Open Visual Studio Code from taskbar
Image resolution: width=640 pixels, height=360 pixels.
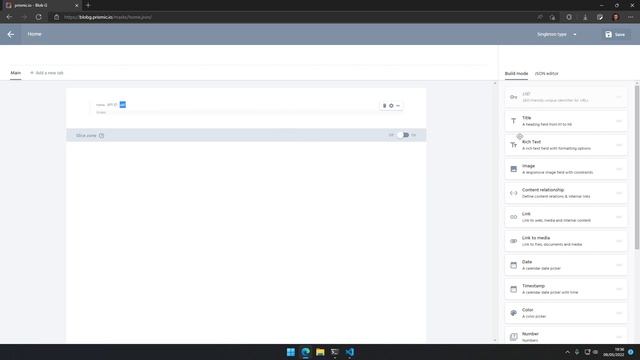coord(349,352)
